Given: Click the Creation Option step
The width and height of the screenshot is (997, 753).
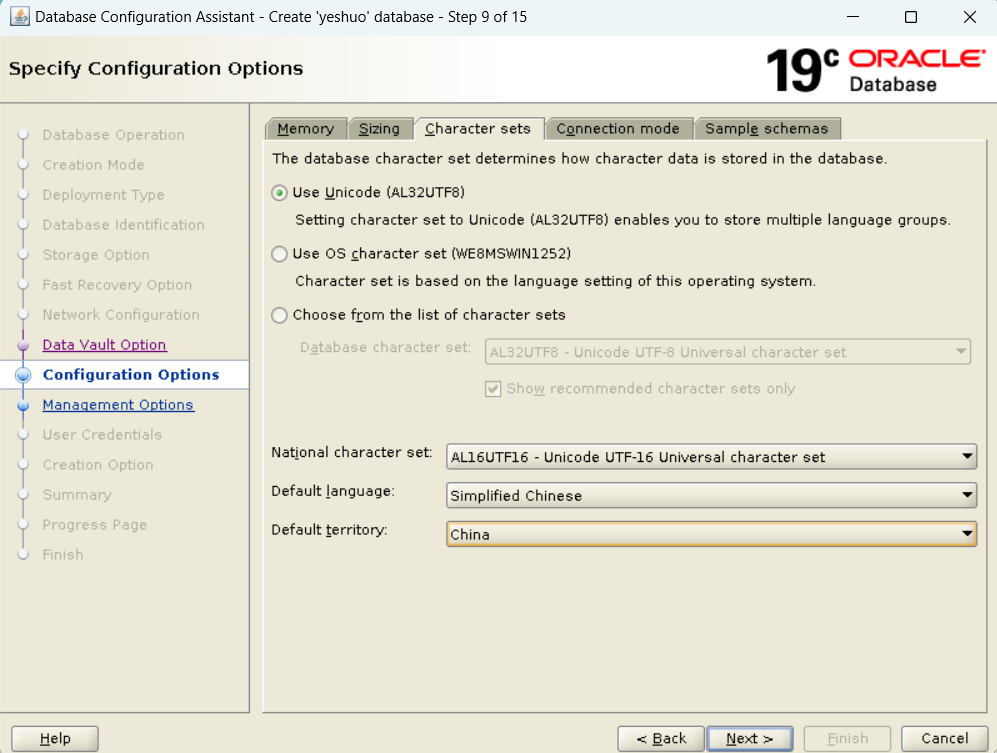Looking at the screenshot, I should [98, 465].
